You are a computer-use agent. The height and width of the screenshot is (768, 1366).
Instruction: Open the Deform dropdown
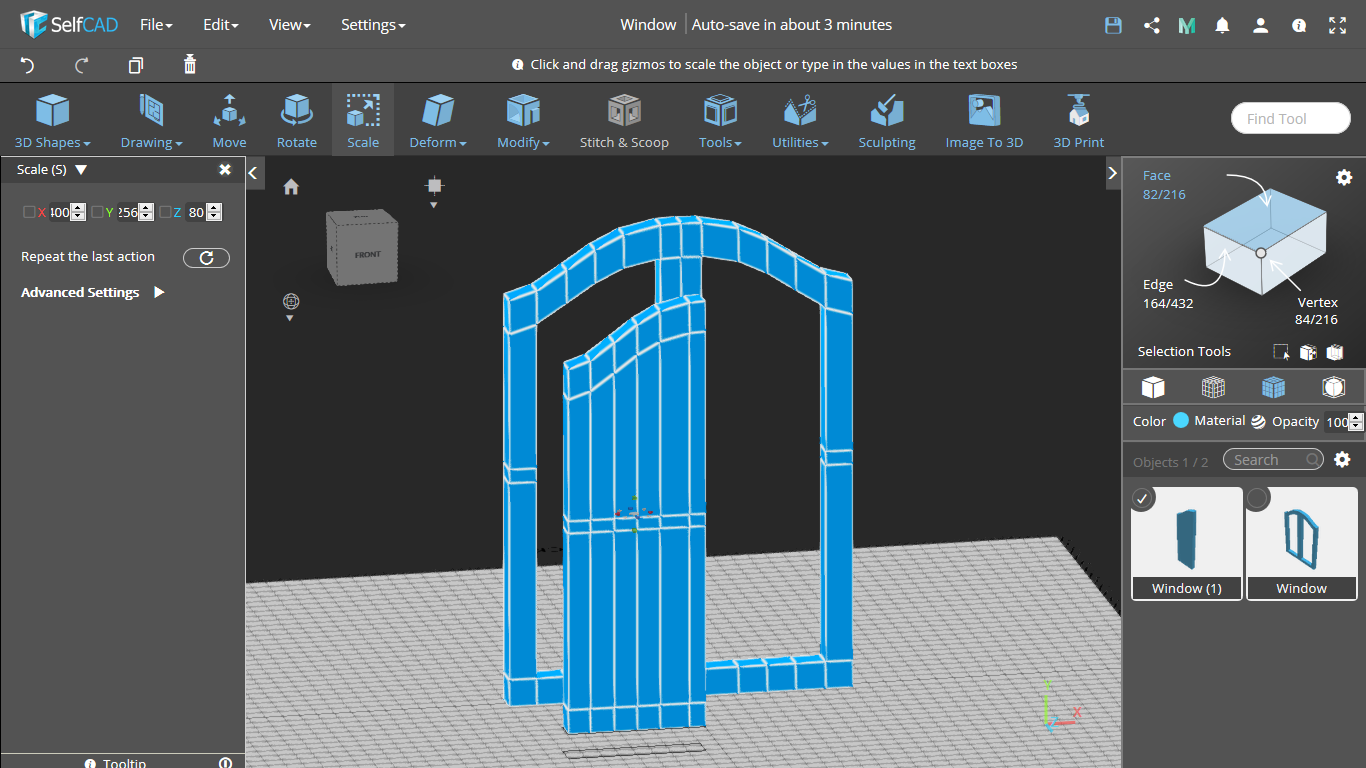pos(438,121)
